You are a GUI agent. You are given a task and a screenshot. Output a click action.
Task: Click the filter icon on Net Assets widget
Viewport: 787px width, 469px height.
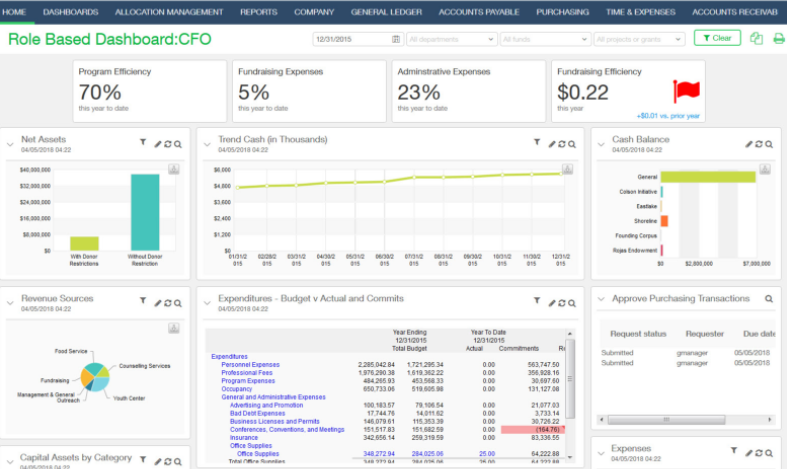(x=143, y=143)
